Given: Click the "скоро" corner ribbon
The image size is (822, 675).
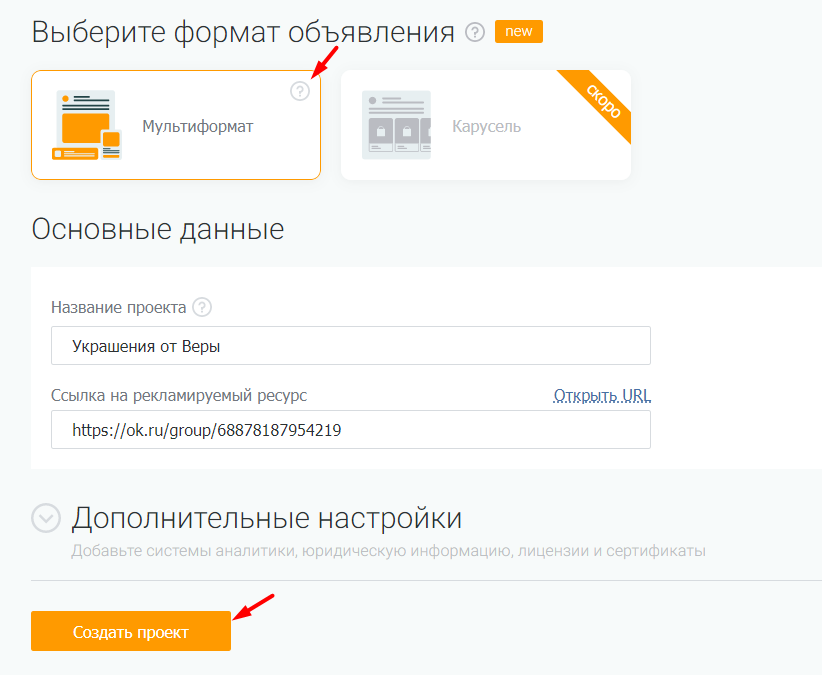Looking at the screenshot, I should 602,100.
